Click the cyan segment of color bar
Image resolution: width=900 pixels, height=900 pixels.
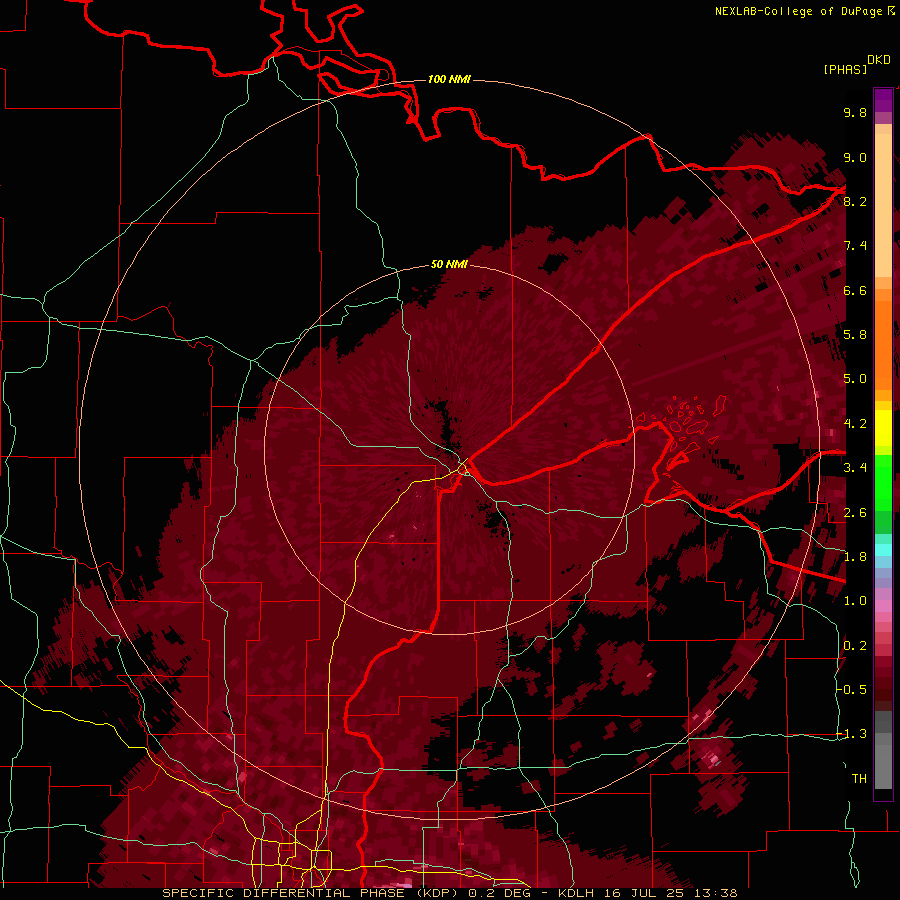click(x=883, y=550)
